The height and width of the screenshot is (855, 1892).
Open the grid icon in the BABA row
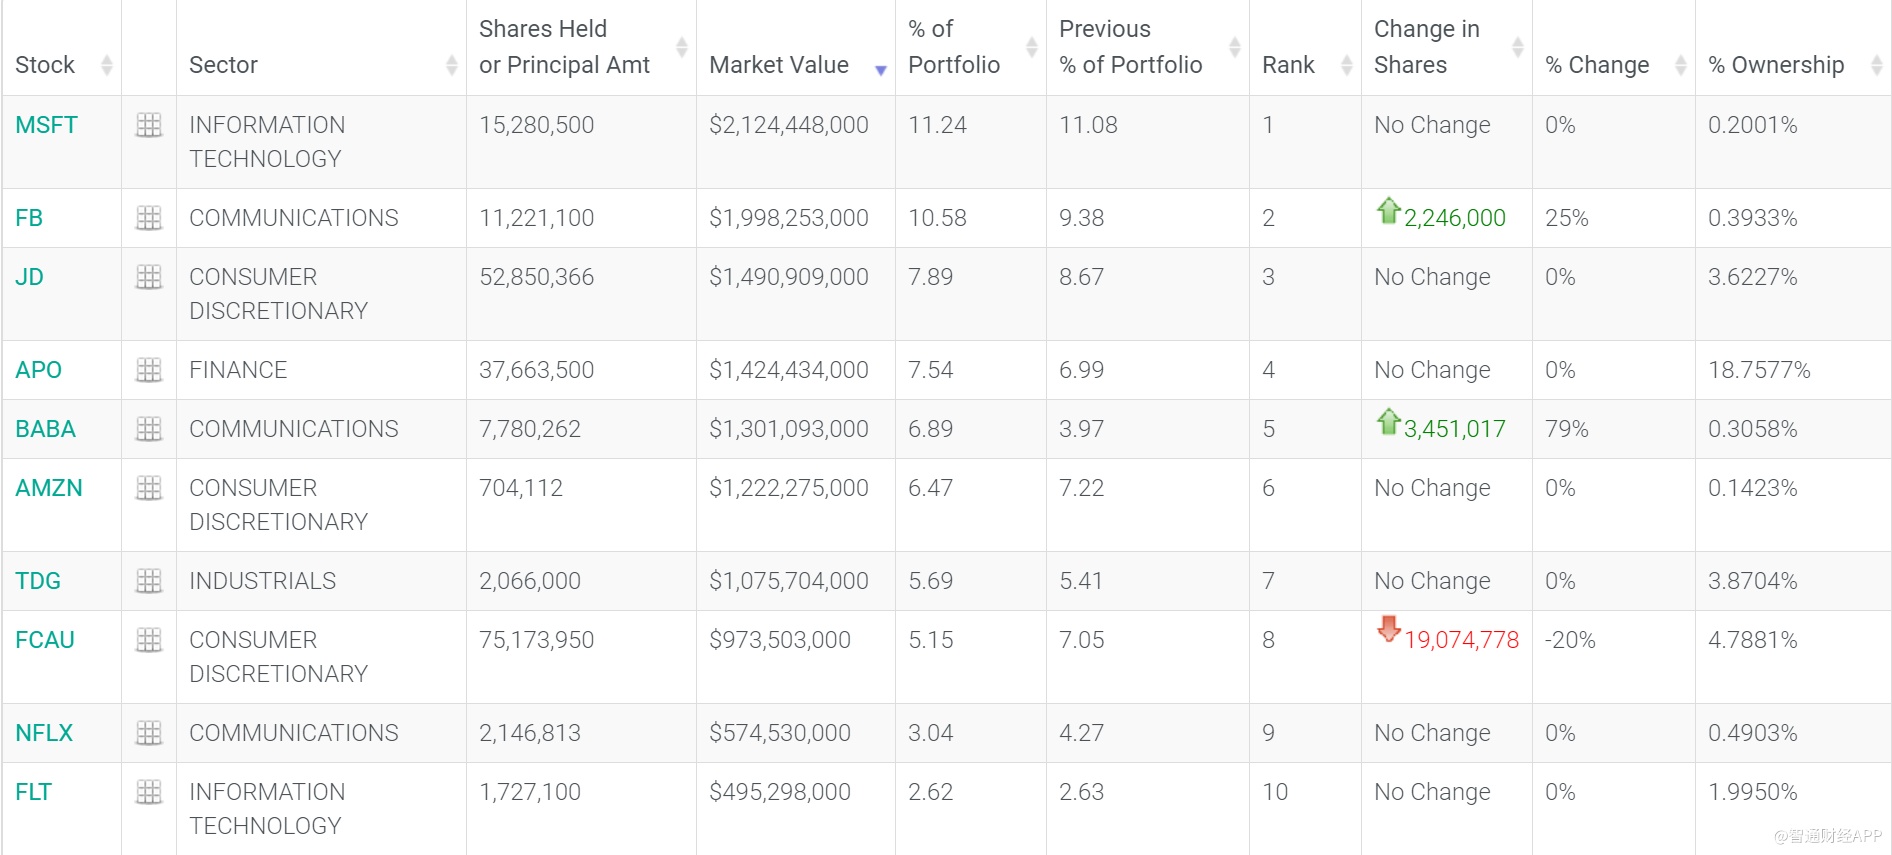tap(149, 429)
